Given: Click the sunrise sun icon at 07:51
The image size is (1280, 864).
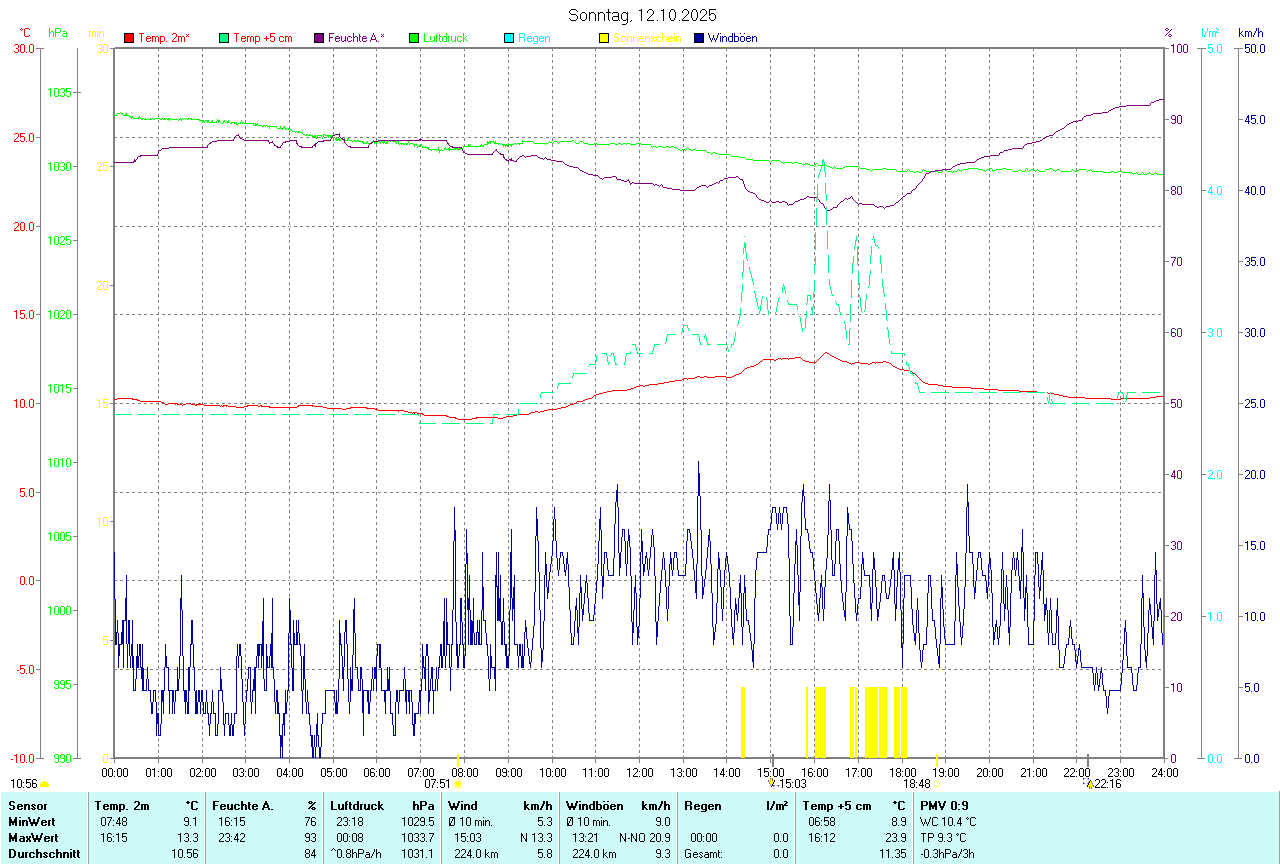Looking at the screenshot, I should pyautogui.click(x=458, y=785).
